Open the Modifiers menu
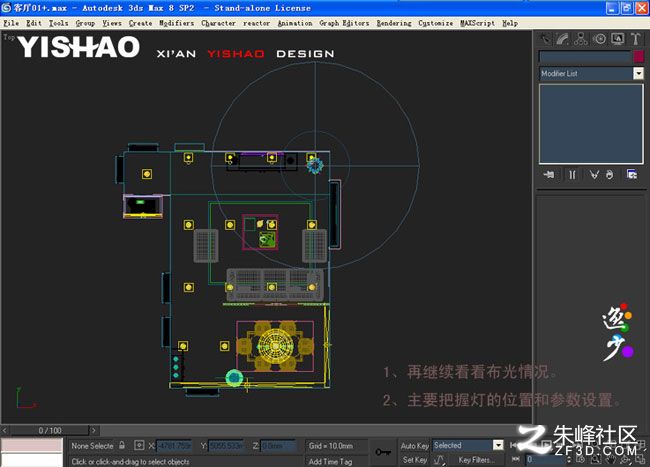The width and height of the screenshot is (650, 467). click(177, 23)
